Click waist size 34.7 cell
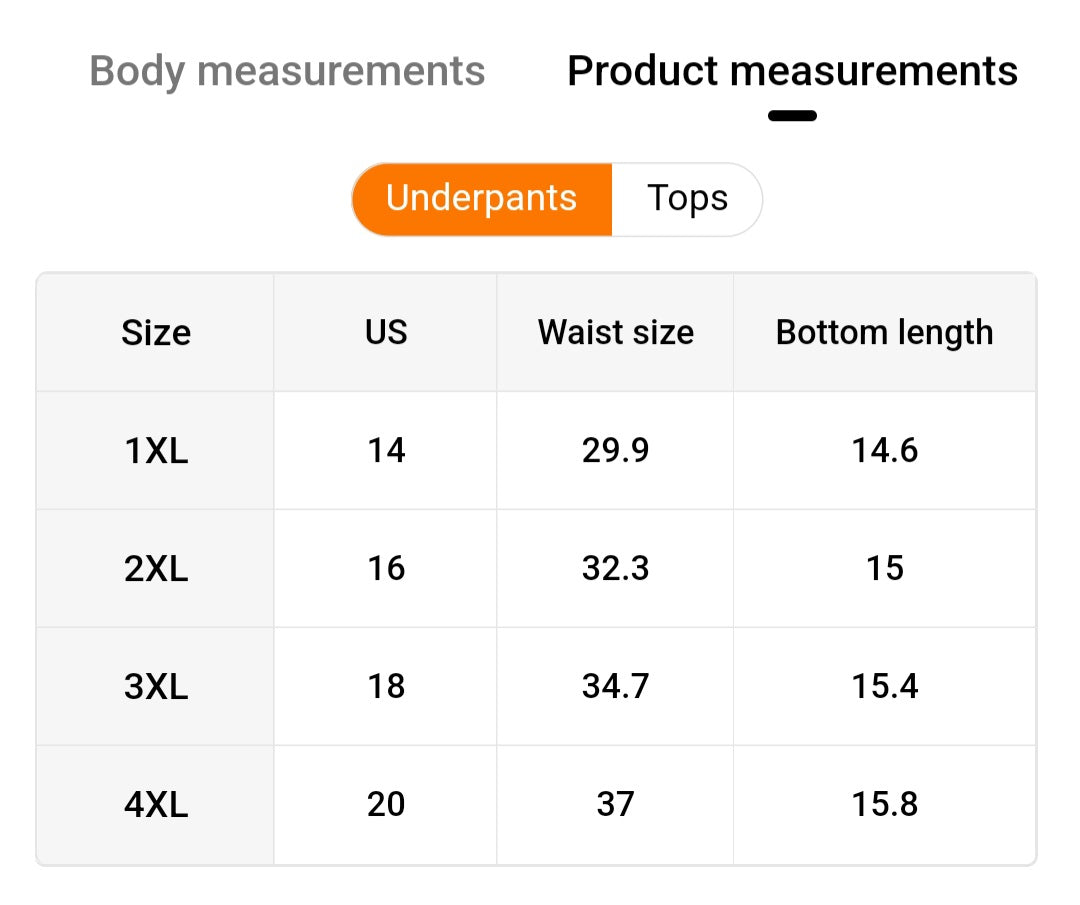Image resolution: width=1080 pixels, height=905 pixels. click(x=615, y=687)
